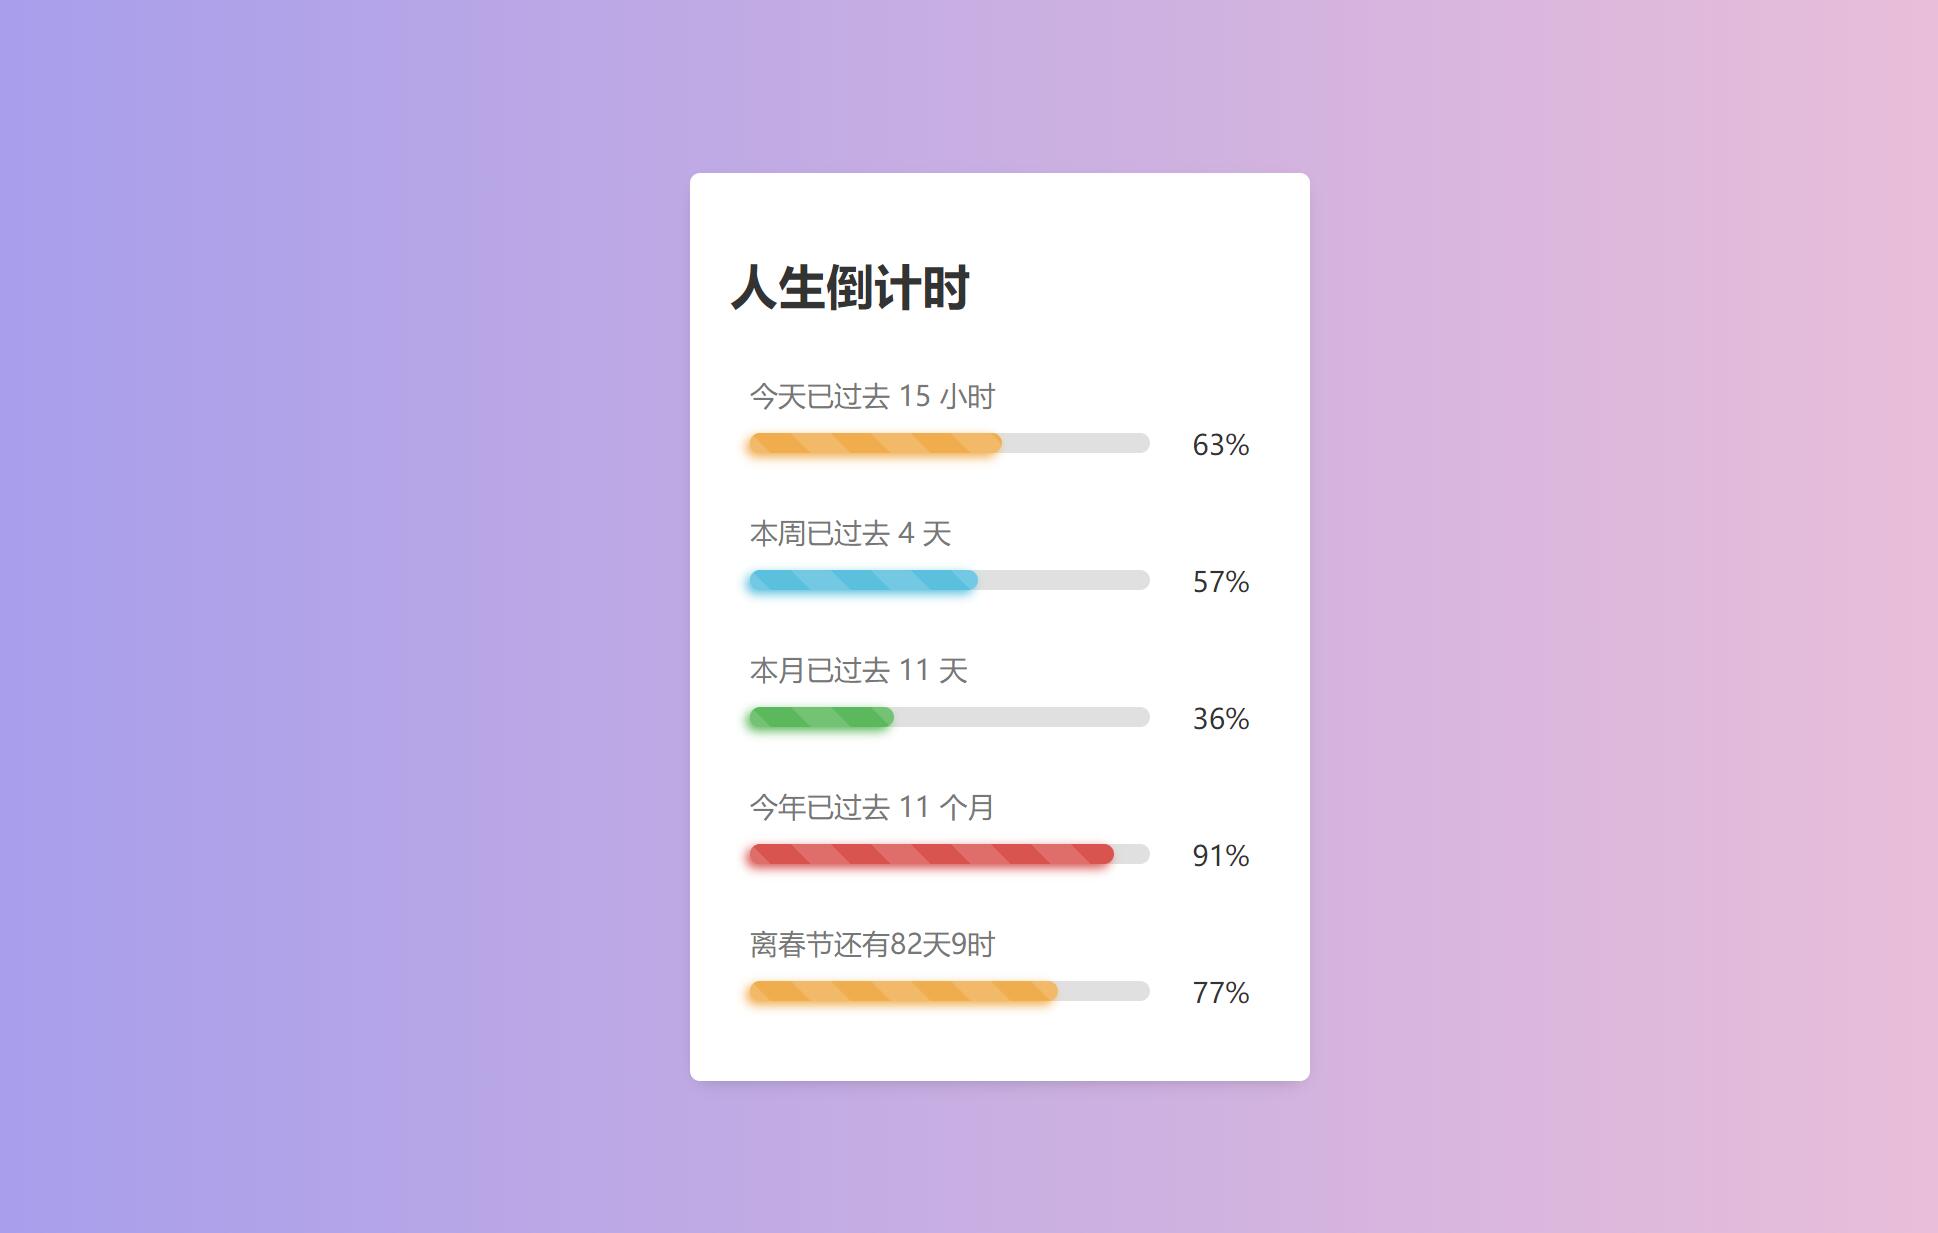Click the 36% percentage text
This screenshot has height=1233, width=1938.
(x=1220, y=719)
